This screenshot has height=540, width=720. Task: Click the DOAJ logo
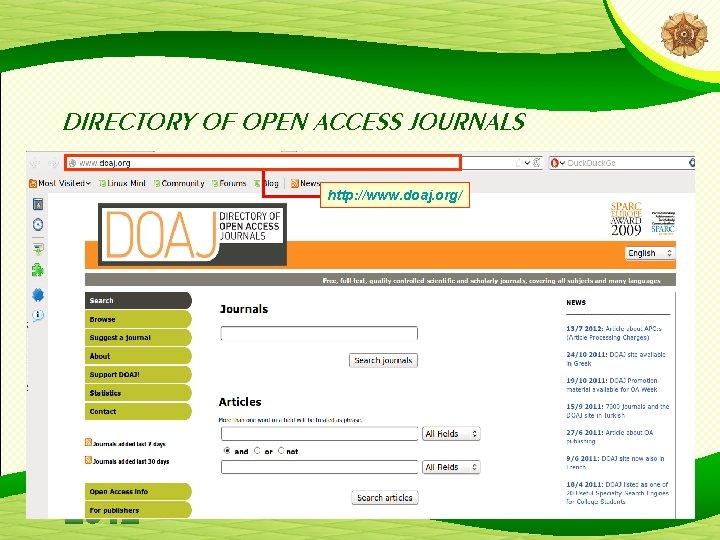pos(192,235)
